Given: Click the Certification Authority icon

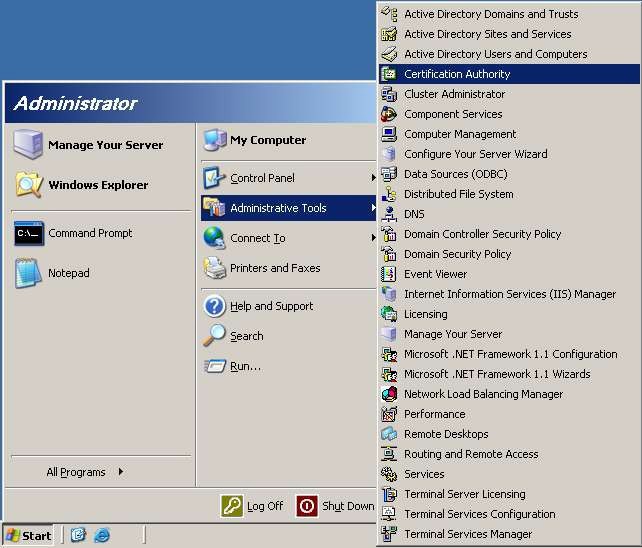Looking at the screenshot, I should [x=389, y=74].
